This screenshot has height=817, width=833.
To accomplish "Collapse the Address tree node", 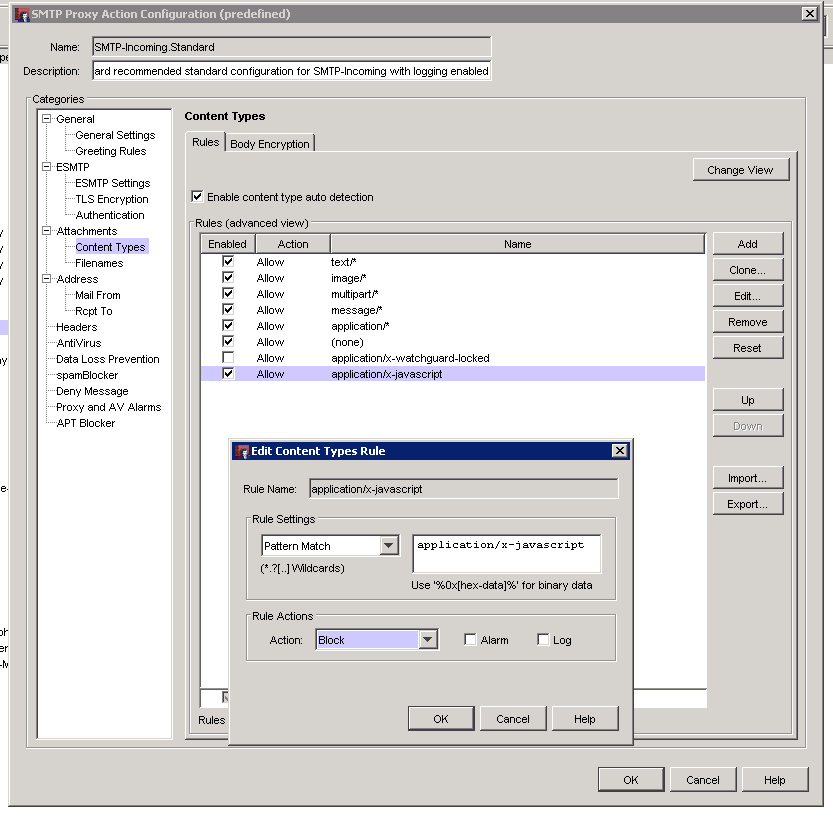I will point(46,279).
